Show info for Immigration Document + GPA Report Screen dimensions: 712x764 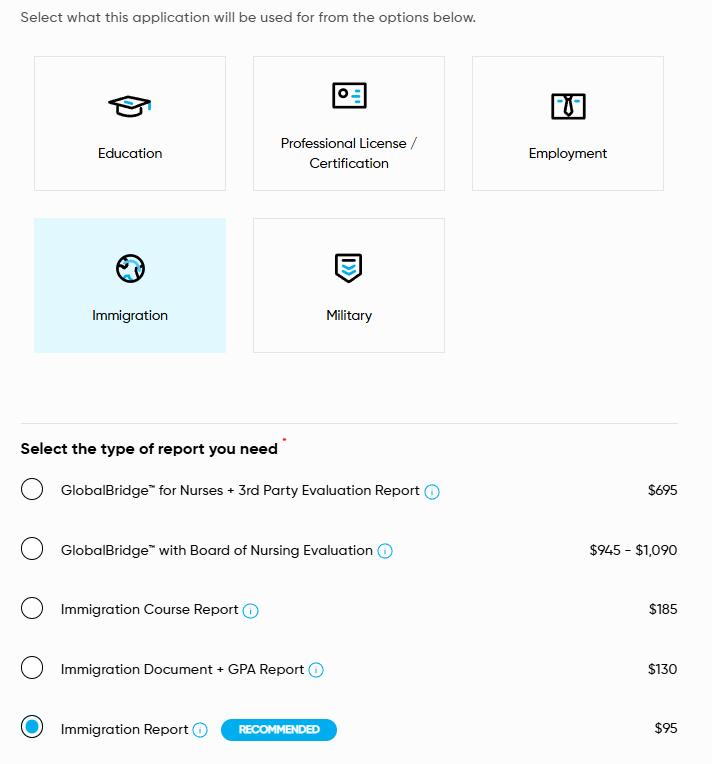pos(316,670)
